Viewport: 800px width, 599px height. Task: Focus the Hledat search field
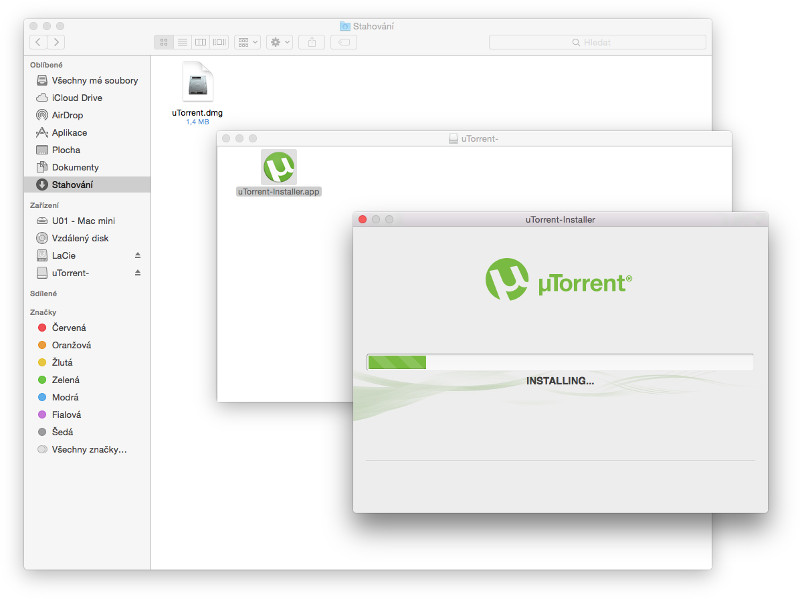tap(597, 42)
